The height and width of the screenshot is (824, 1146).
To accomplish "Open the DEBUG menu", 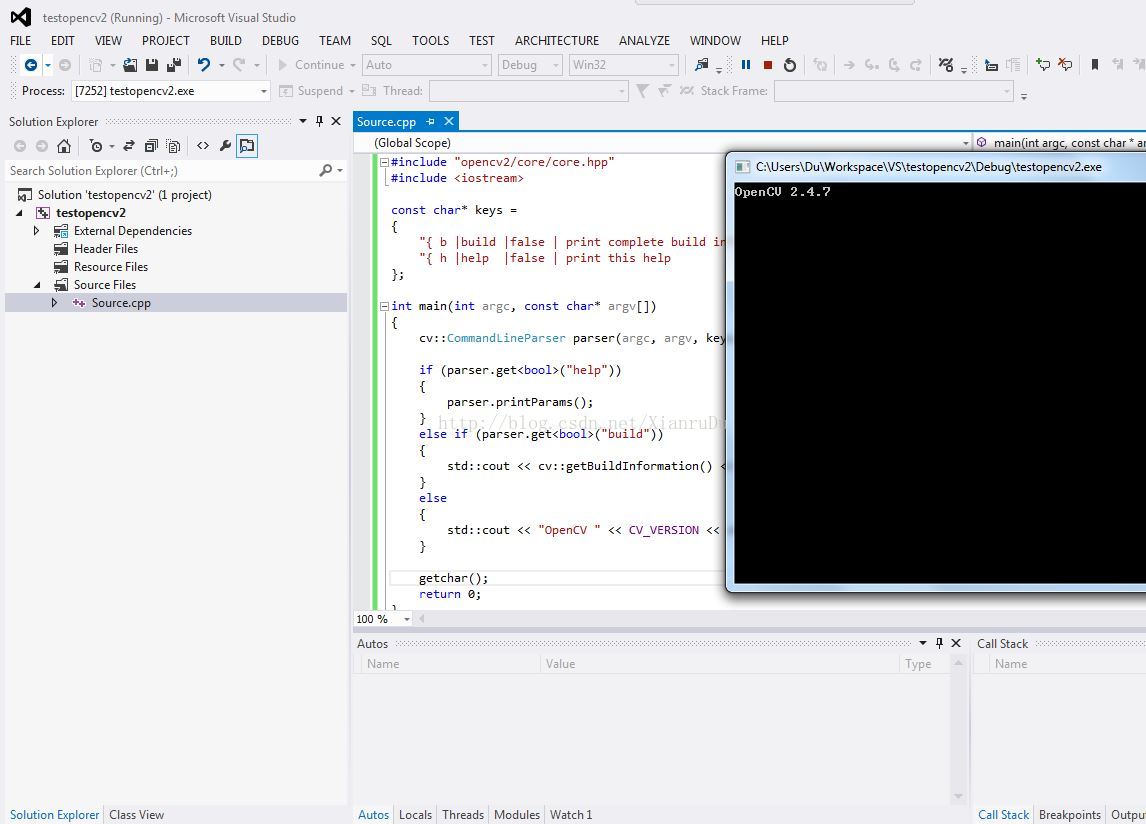I will (281, 40).
